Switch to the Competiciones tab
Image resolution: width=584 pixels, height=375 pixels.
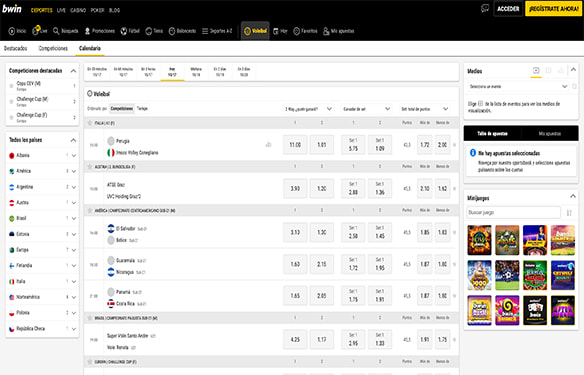[x=53, y=48]
